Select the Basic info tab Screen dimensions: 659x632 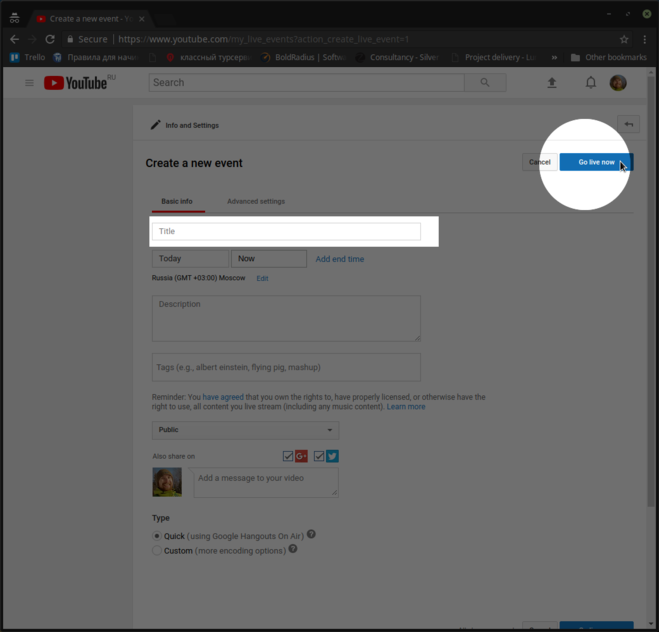pyautogui.click(x=177, y=201)
